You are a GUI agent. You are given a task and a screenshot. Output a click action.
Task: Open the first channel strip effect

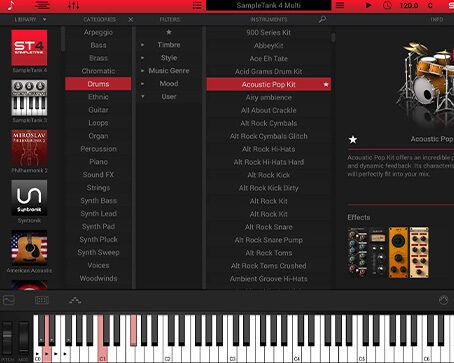pos(357,252)
